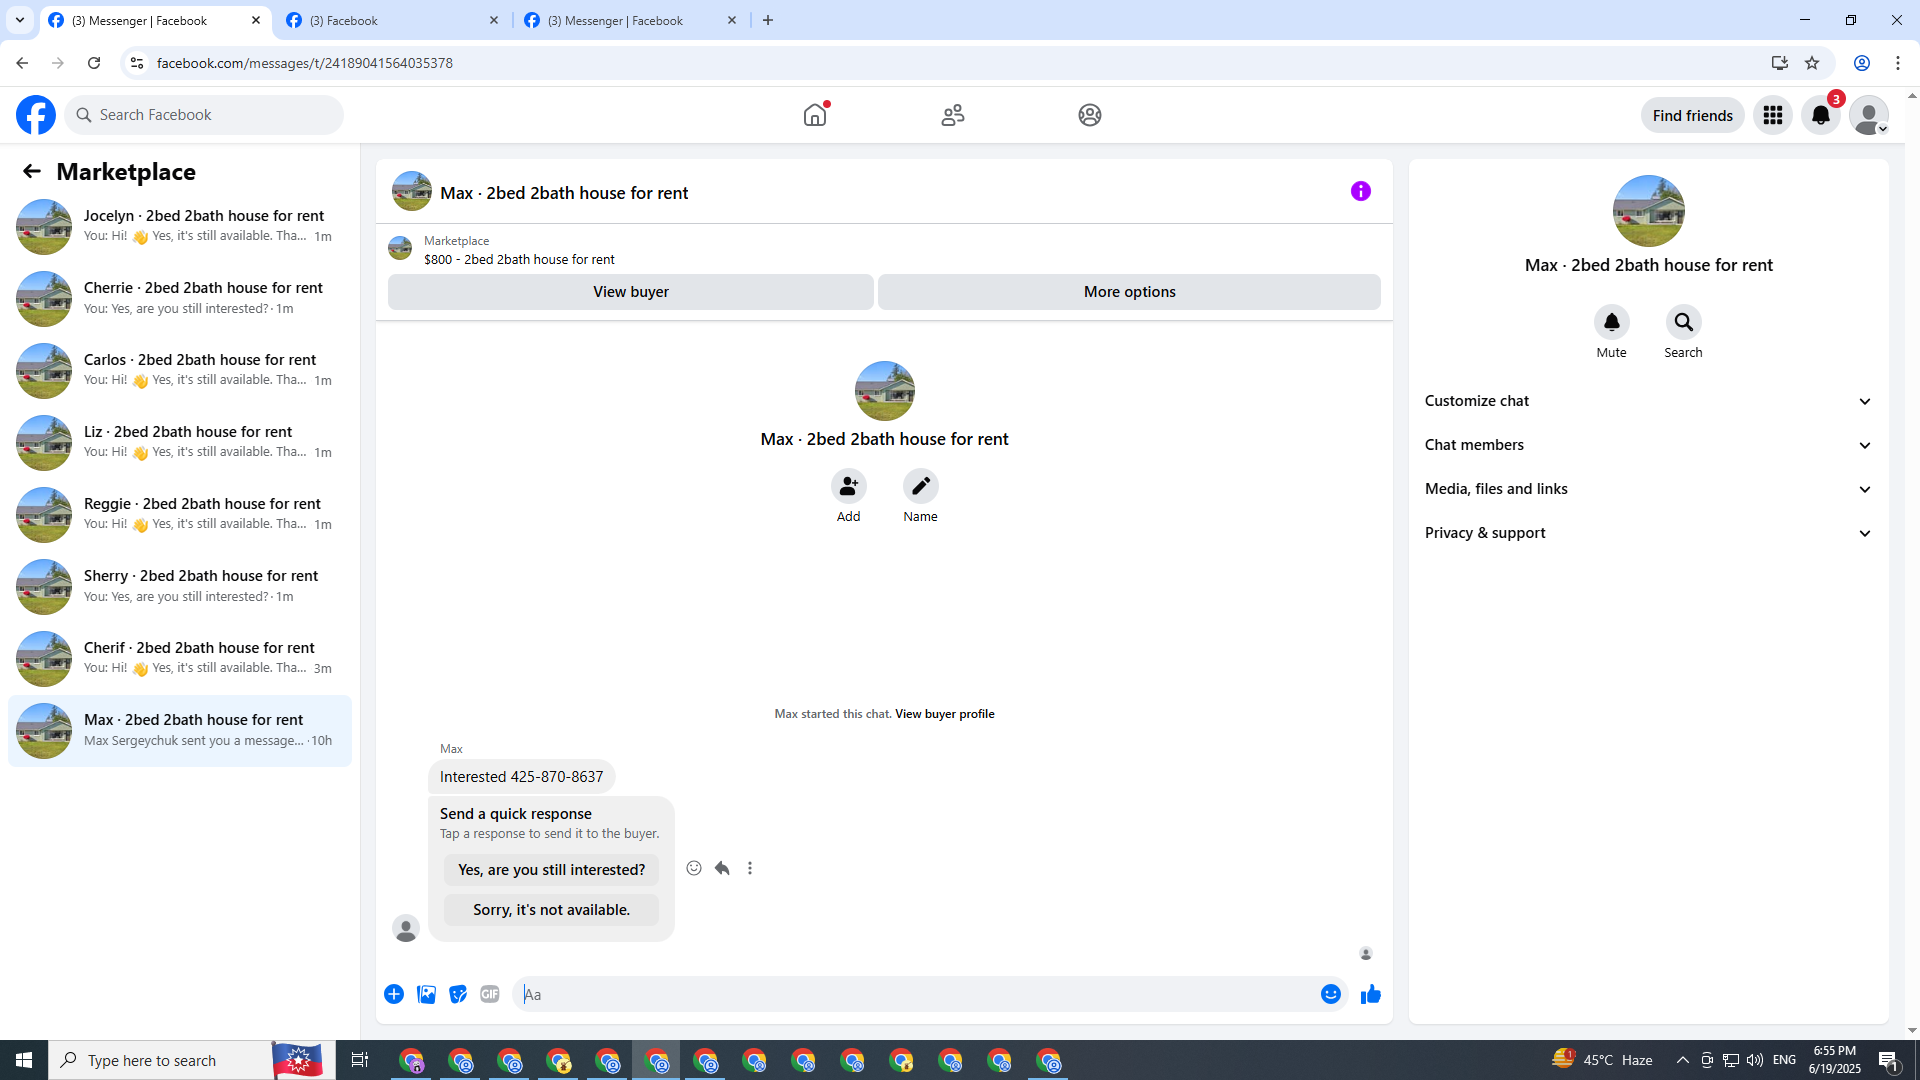Send quick response 'Yes, are you still interested?'

point(552,870)
